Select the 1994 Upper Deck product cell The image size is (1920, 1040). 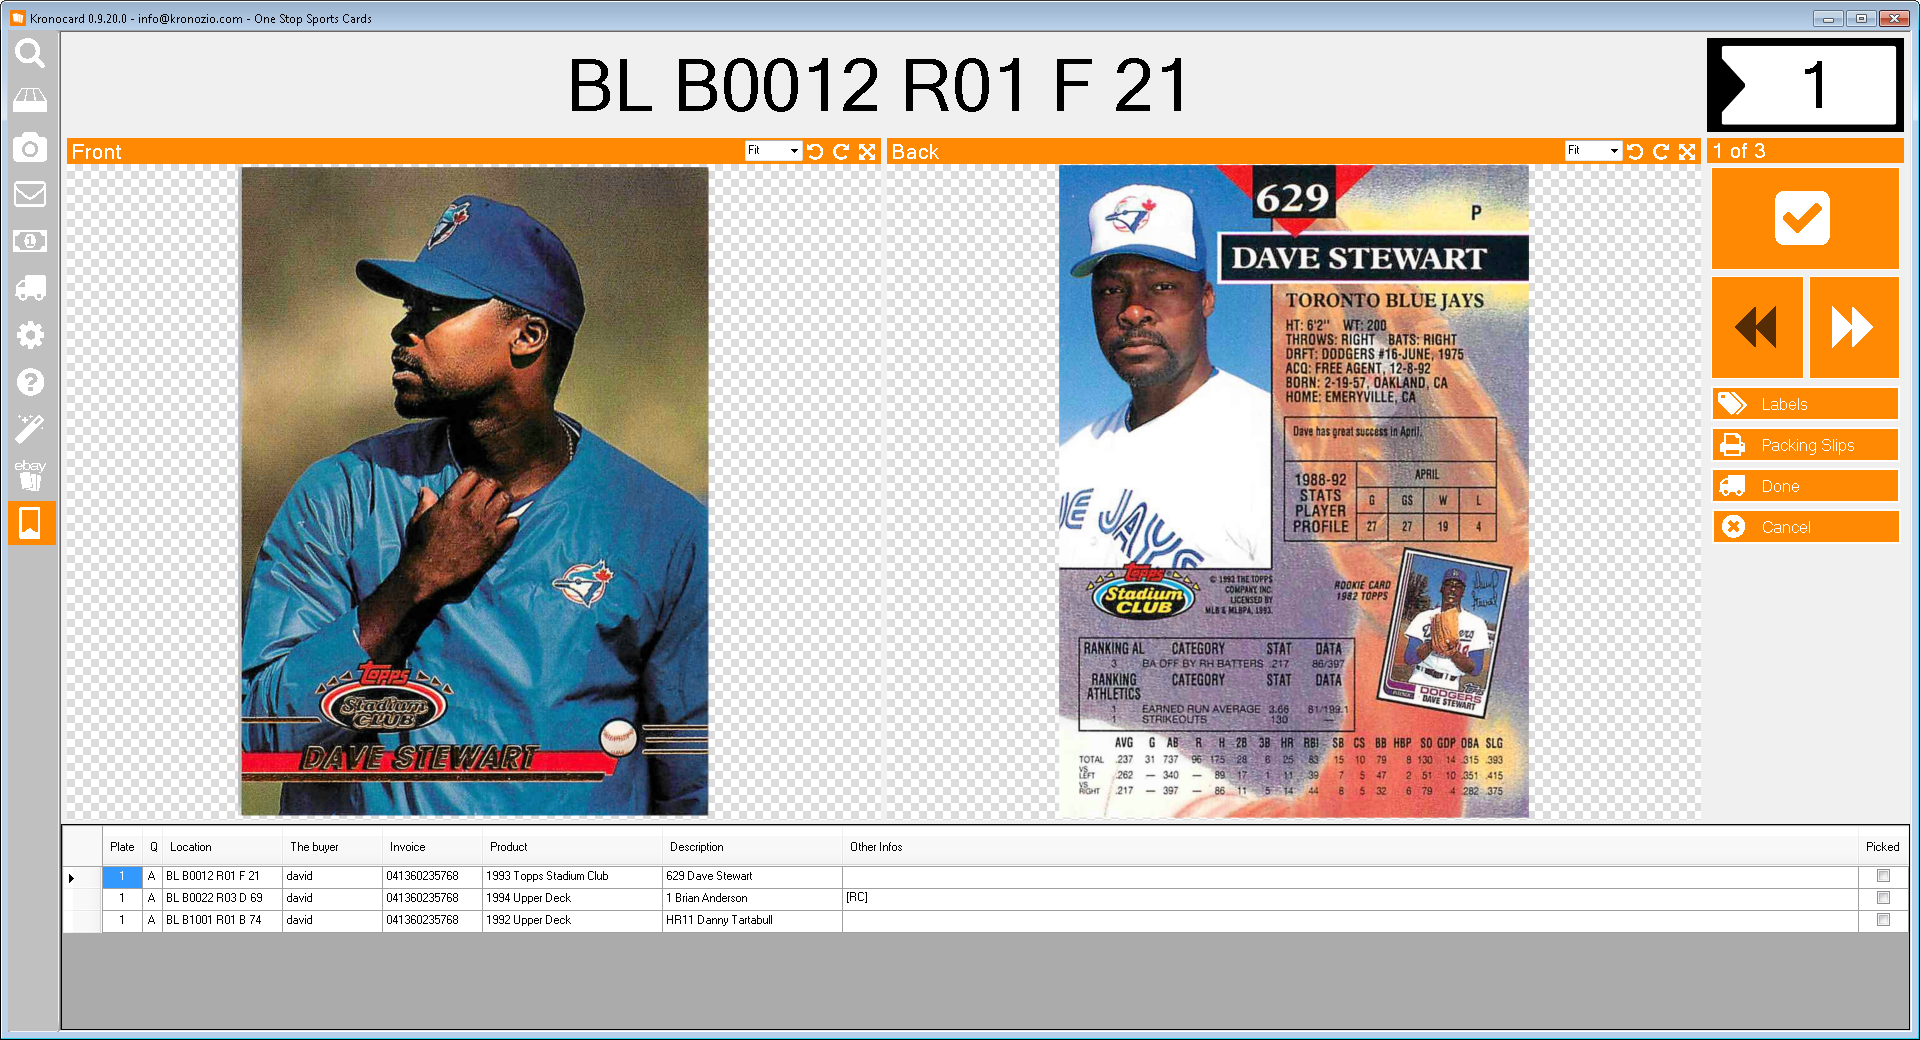pyautogui.click(x=572, y=898)
